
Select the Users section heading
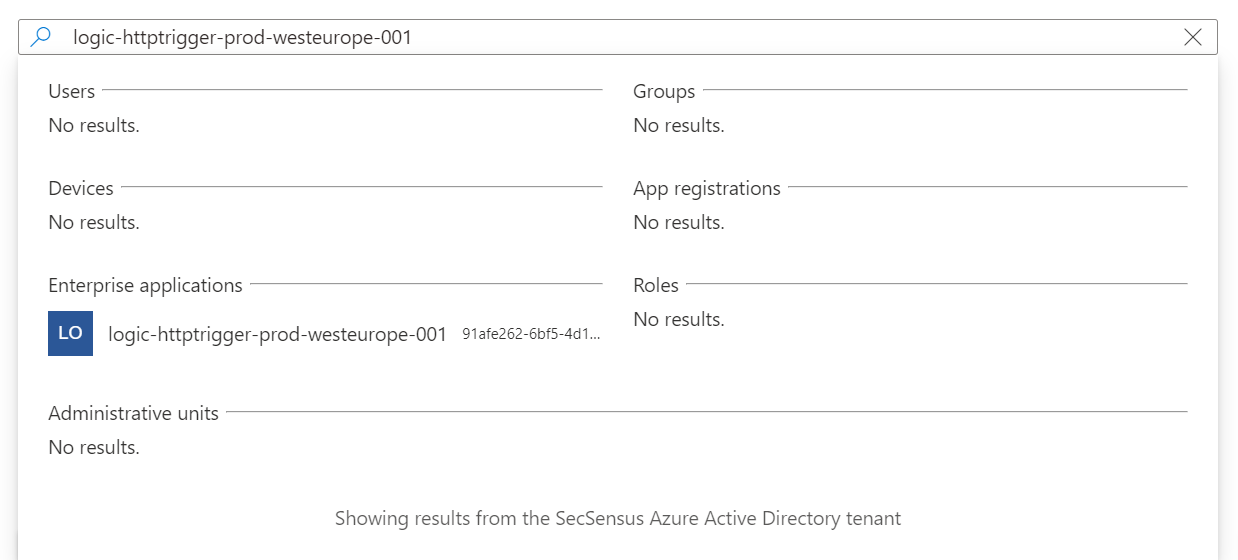[x=72, y=91]
